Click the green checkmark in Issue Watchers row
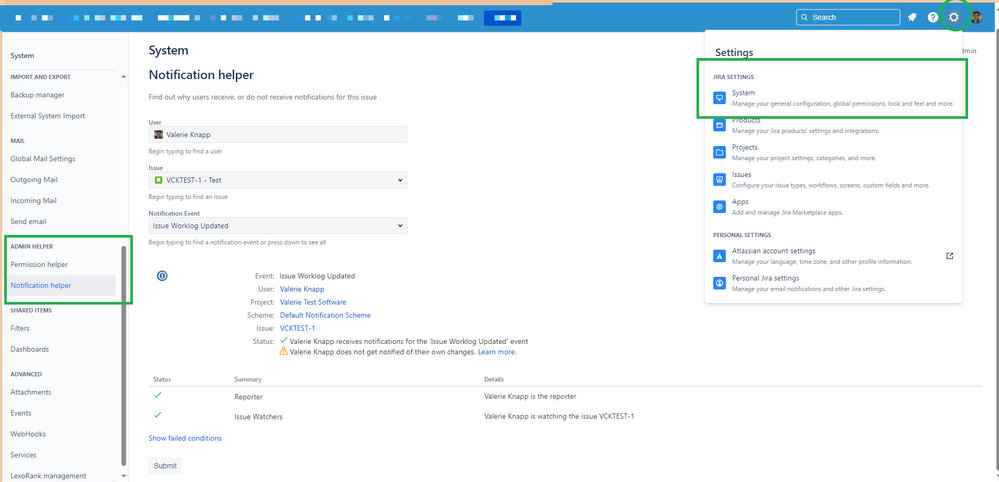 [x=158, y=415]
